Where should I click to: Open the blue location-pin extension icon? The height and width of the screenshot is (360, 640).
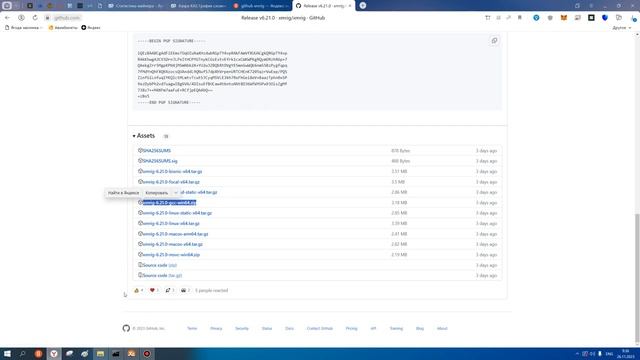pyautogui.click(x=536, y=18)
